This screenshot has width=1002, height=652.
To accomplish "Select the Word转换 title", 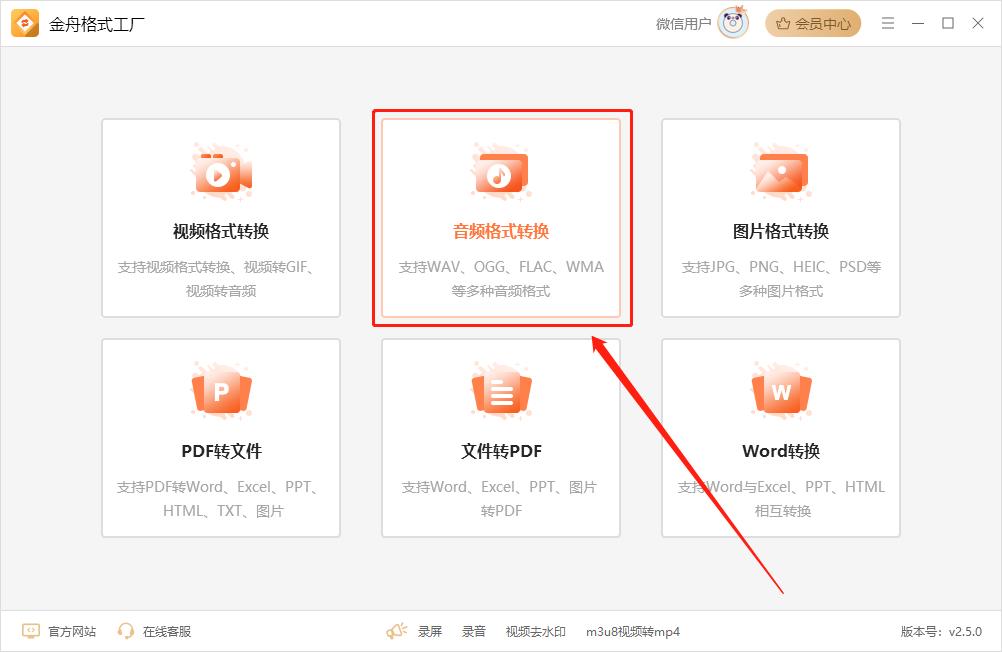I will (x=781, y=451).
